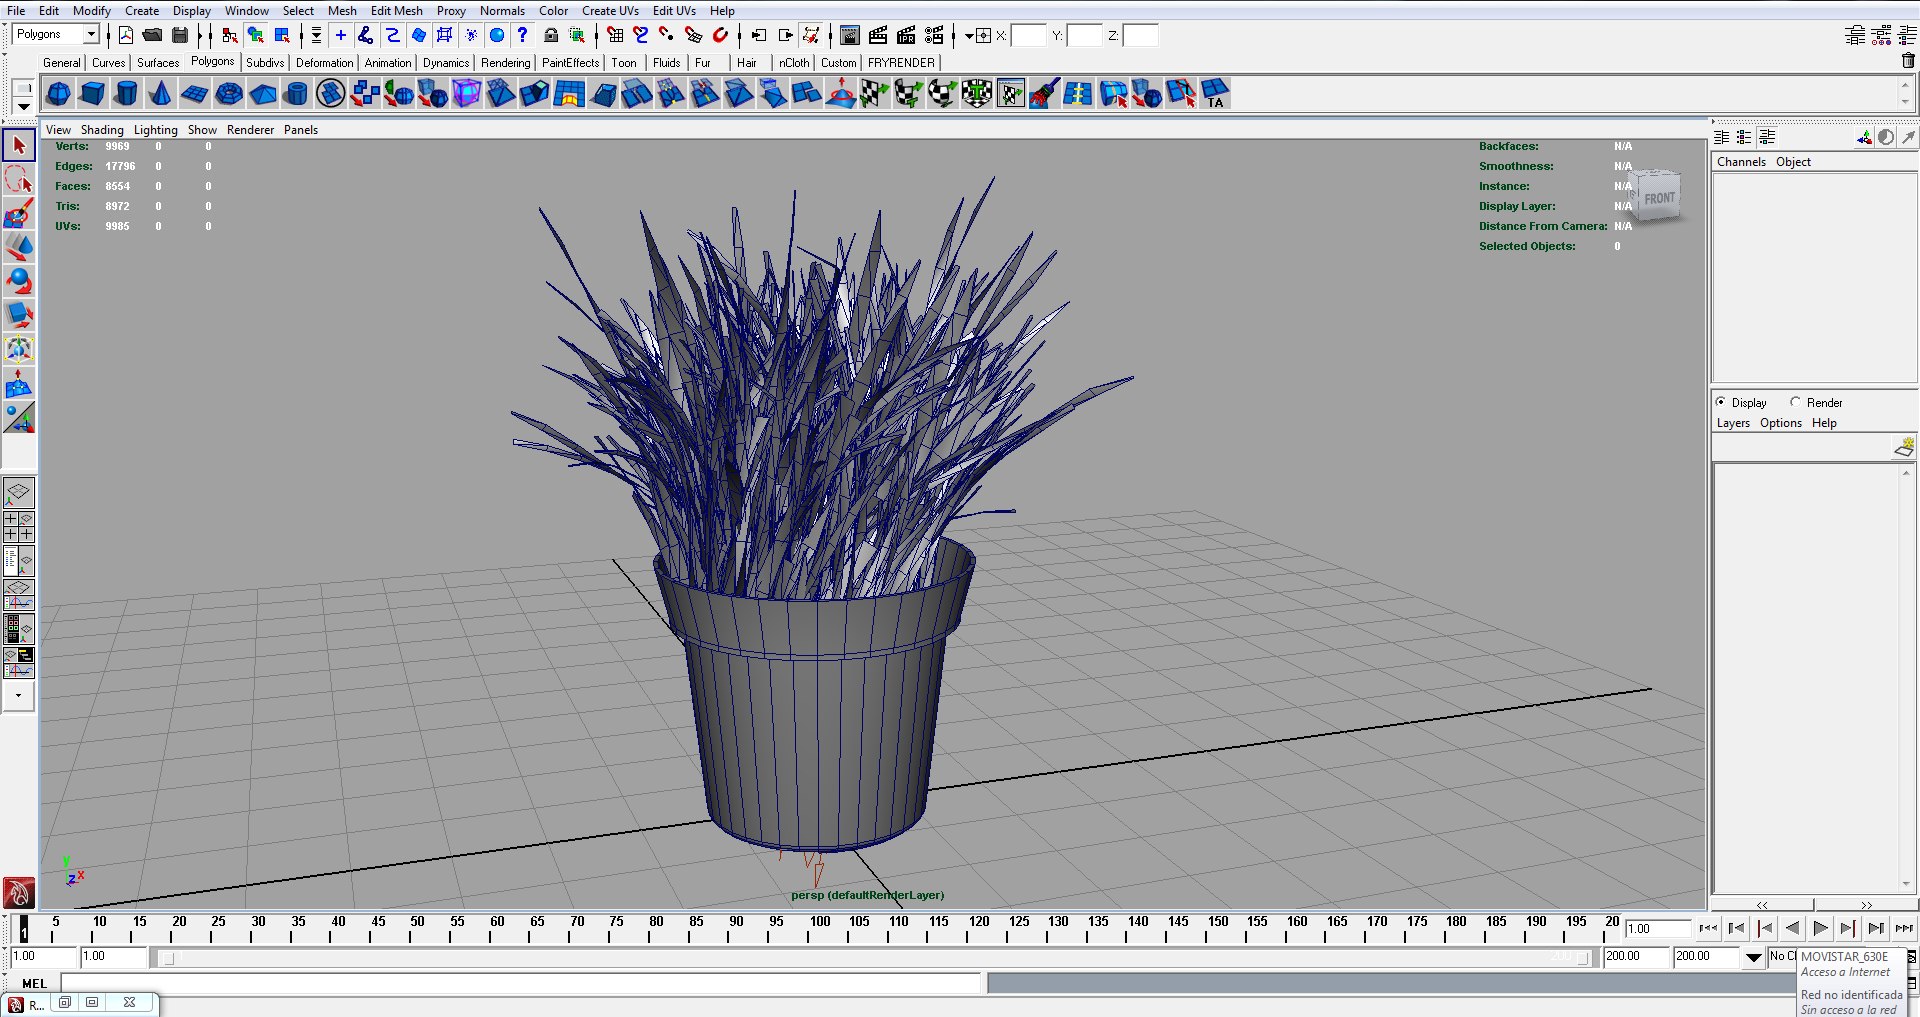Click the question mark help icon
Viewport: 1920px width, 1017px height.
point(522,35)
